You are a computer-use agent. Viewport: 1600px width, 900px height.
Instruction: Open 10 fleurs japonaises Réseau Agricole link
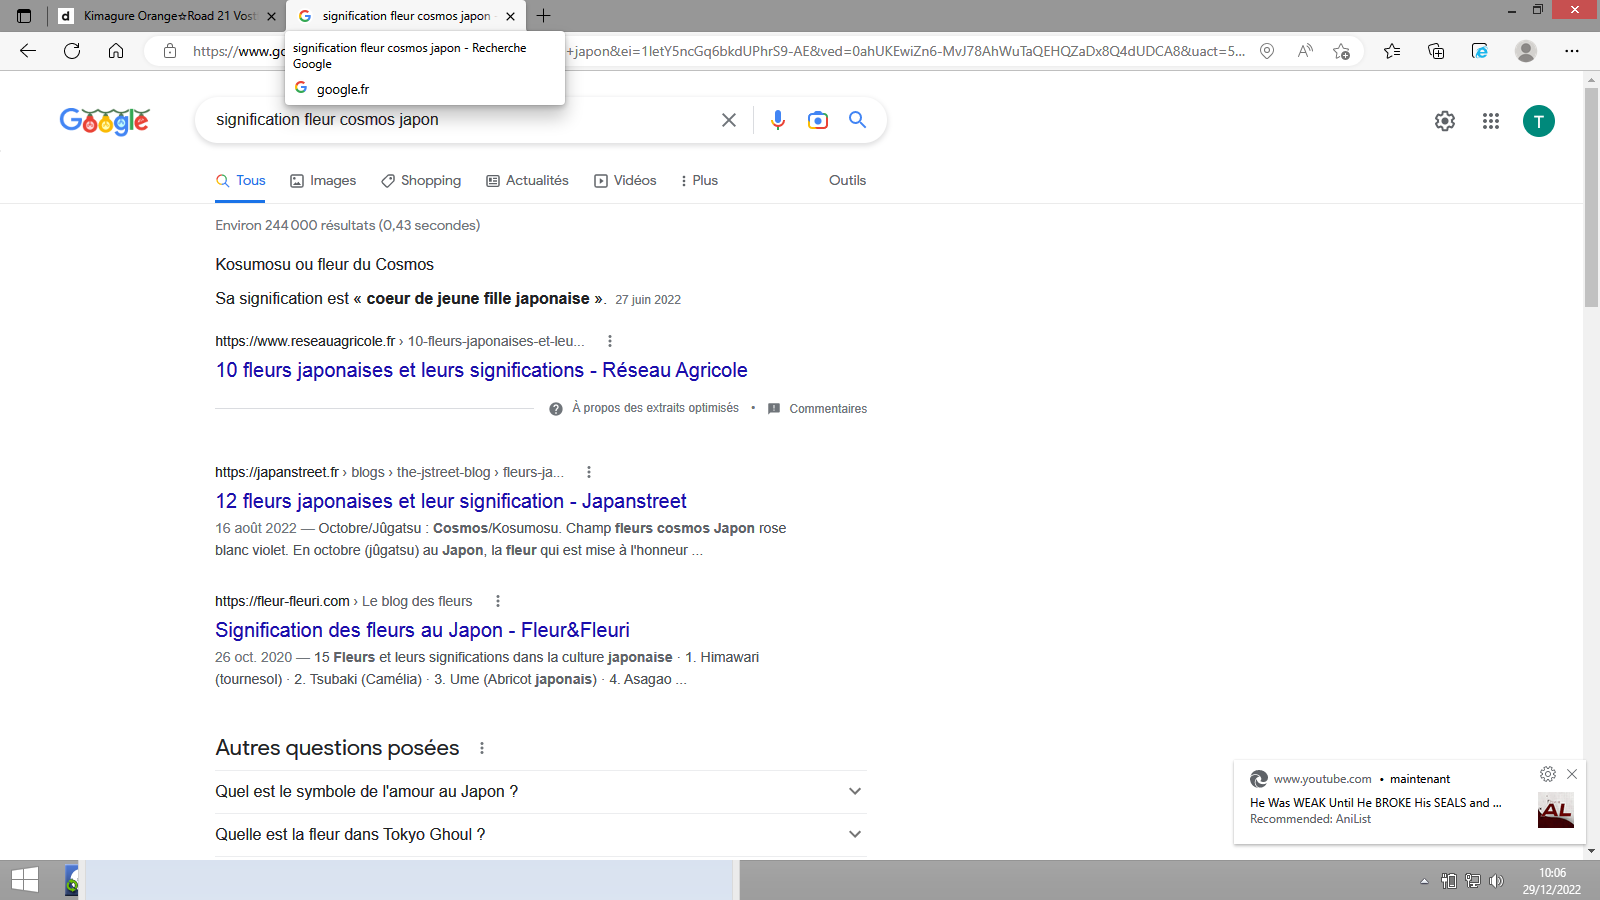(x=481, y=370)
